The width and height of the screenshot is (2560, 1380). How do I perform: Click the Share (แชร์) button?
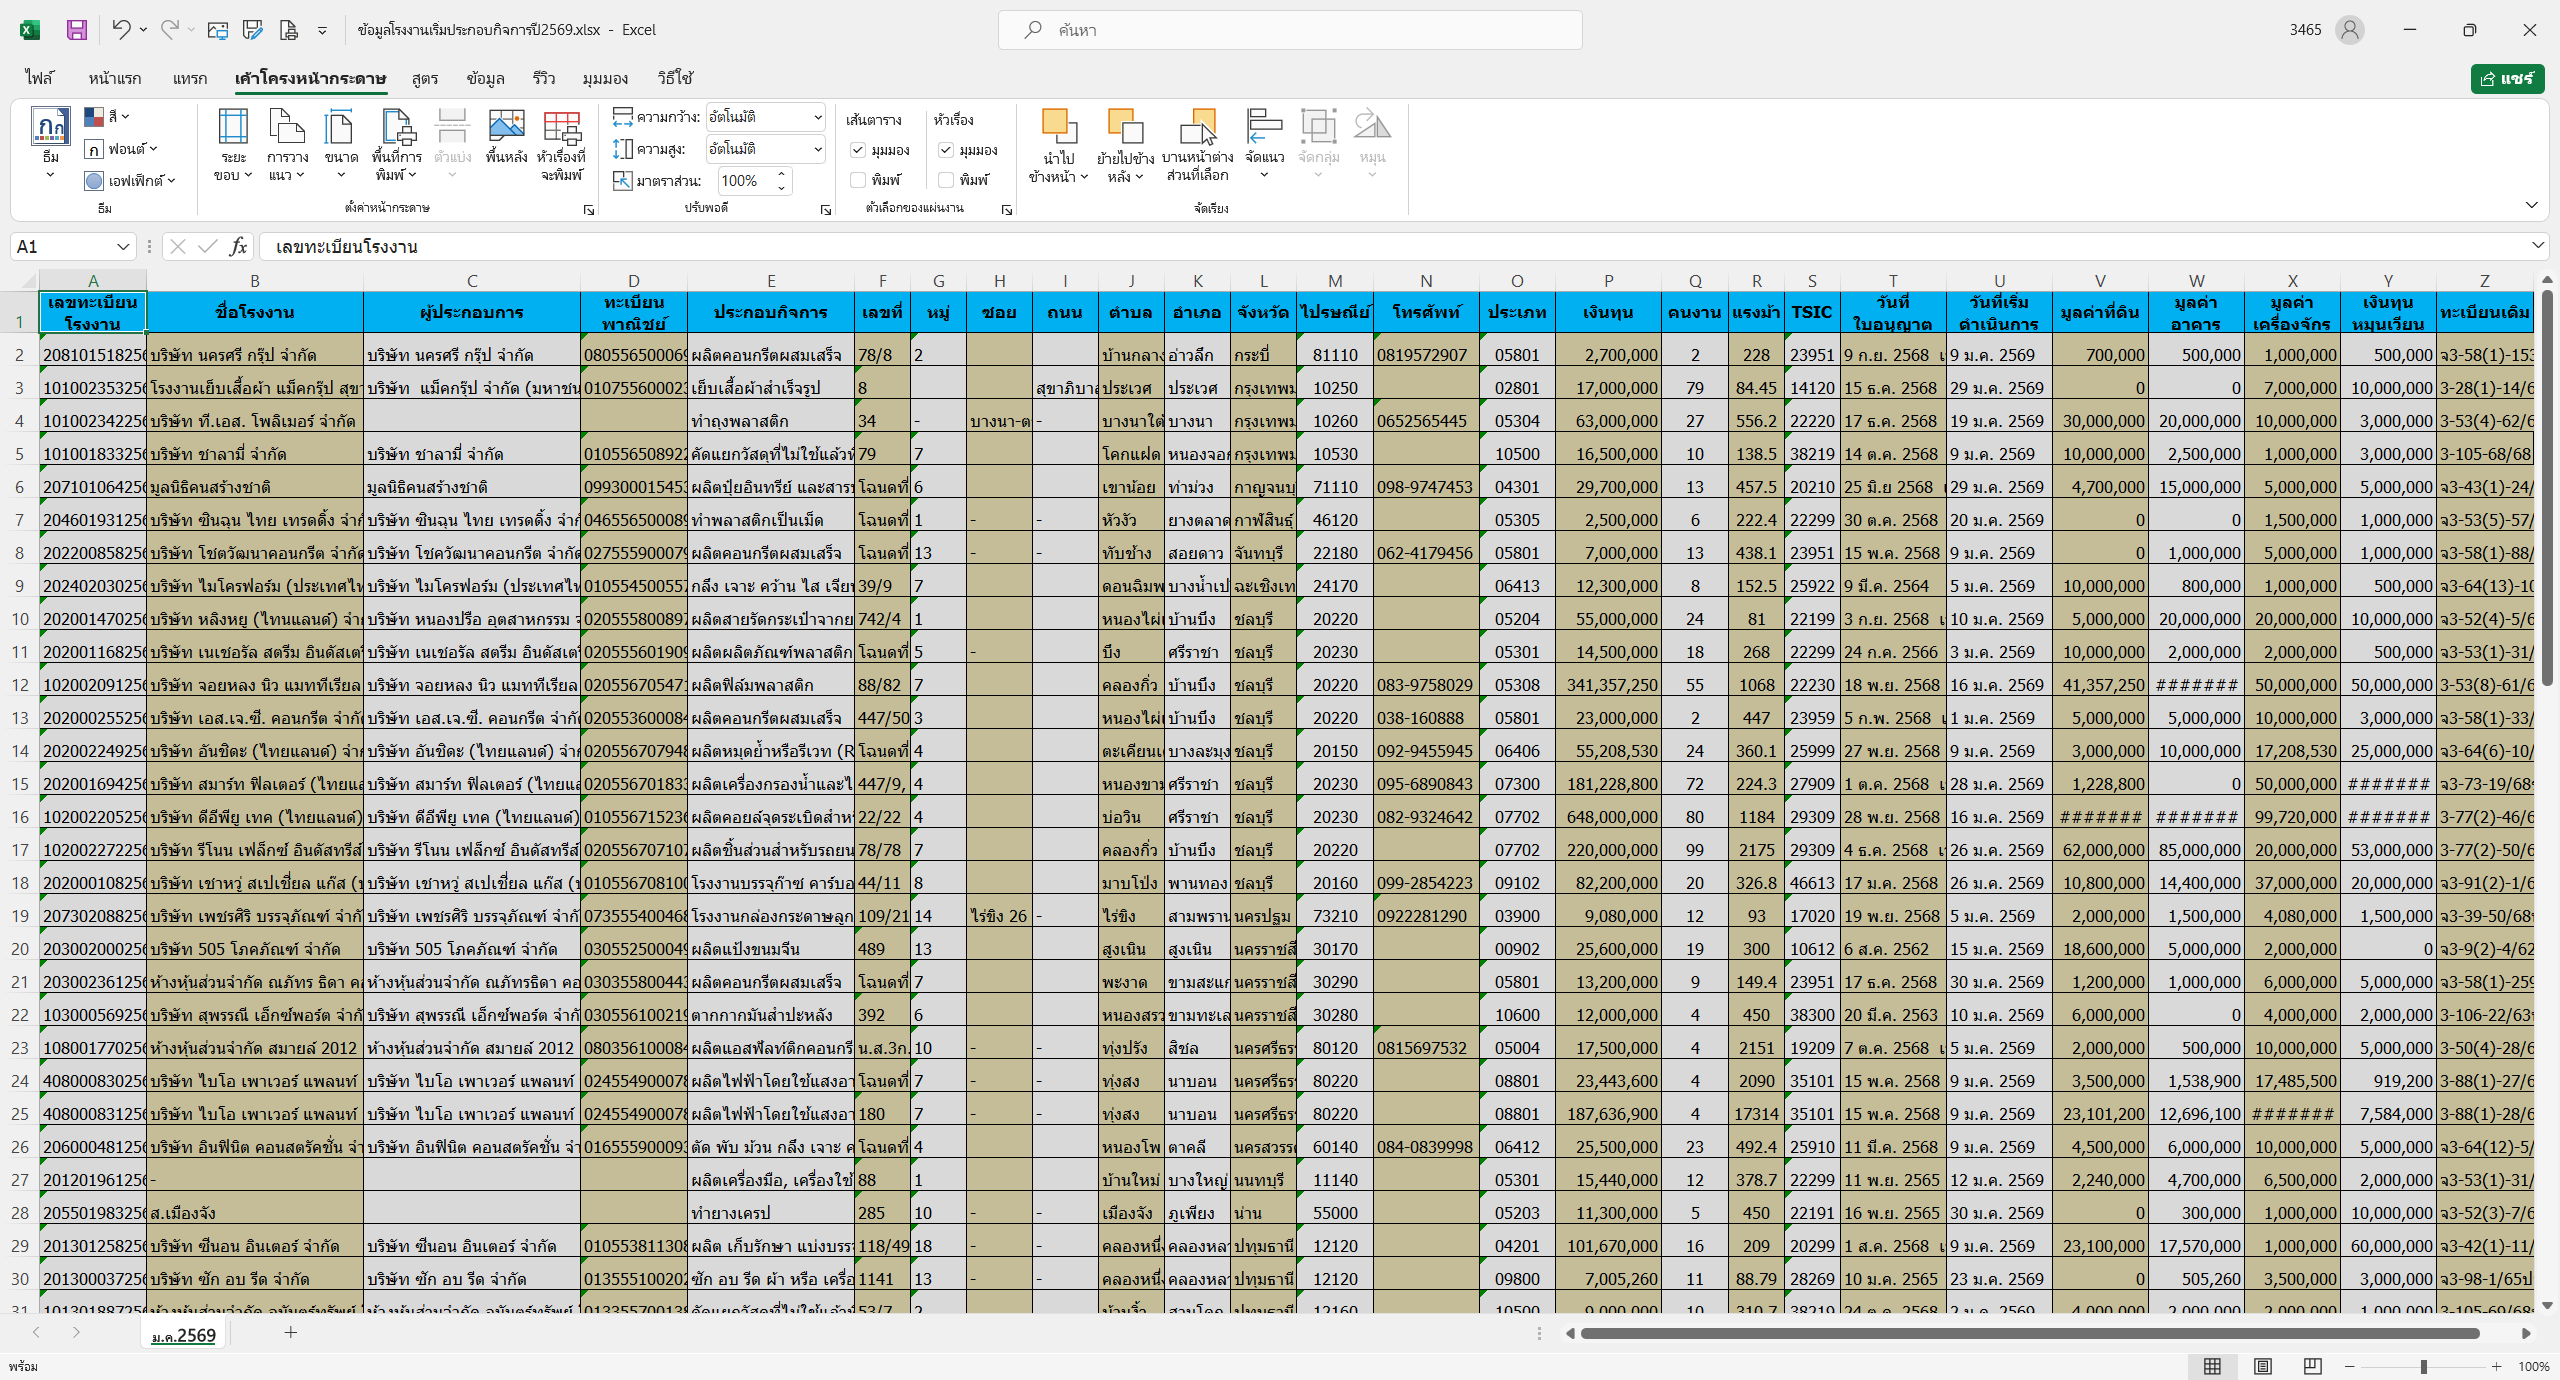click(2507, 78)
